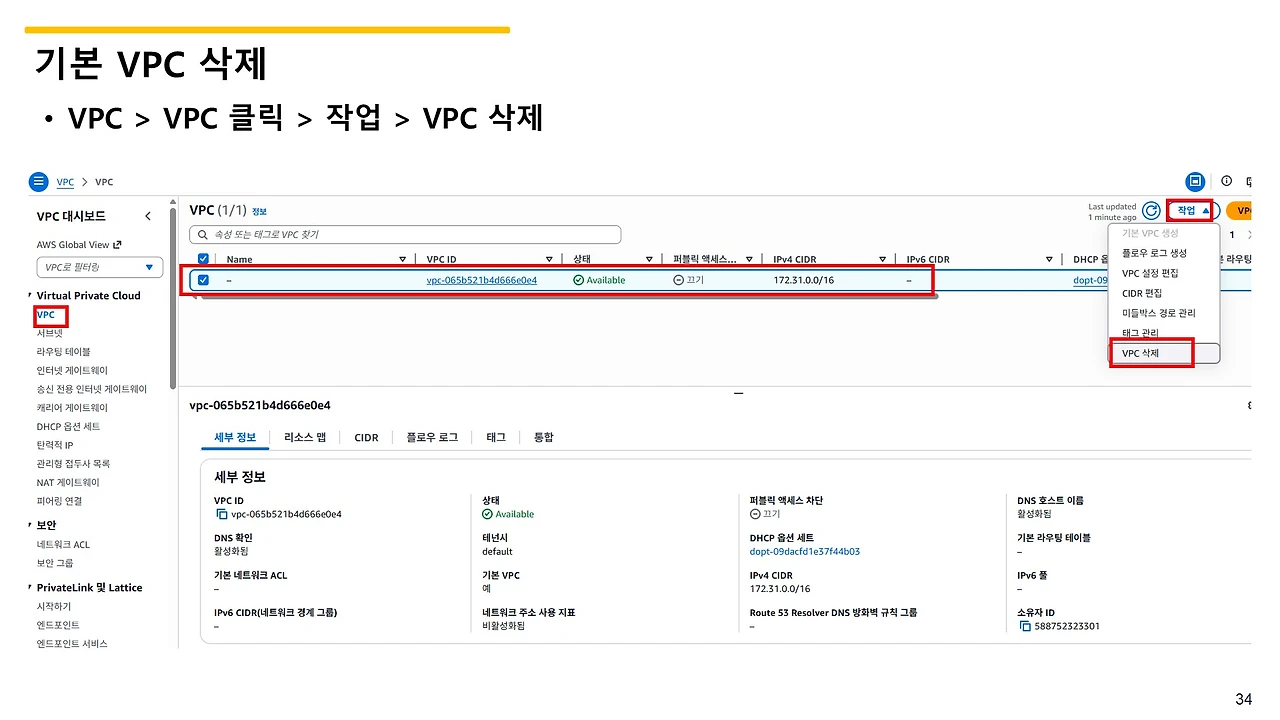Click the refresh VPC list icon
The width and height of the screenshot is (1280, 720).
(1151, 211)
